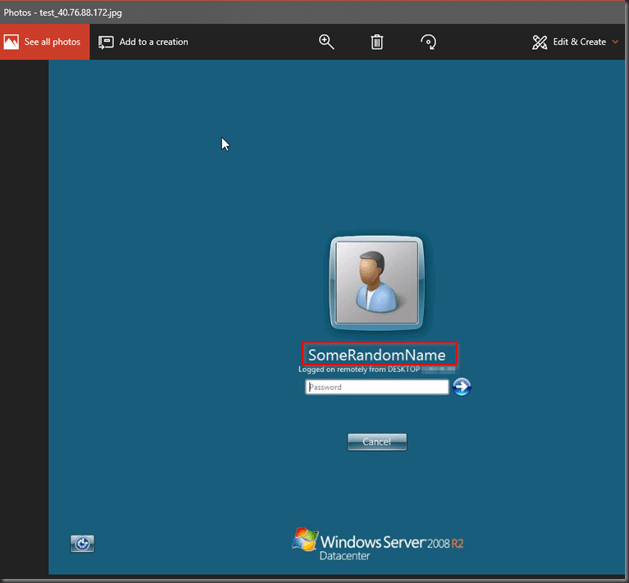Click the Logged on remotely from DESKTOP text

358,370
